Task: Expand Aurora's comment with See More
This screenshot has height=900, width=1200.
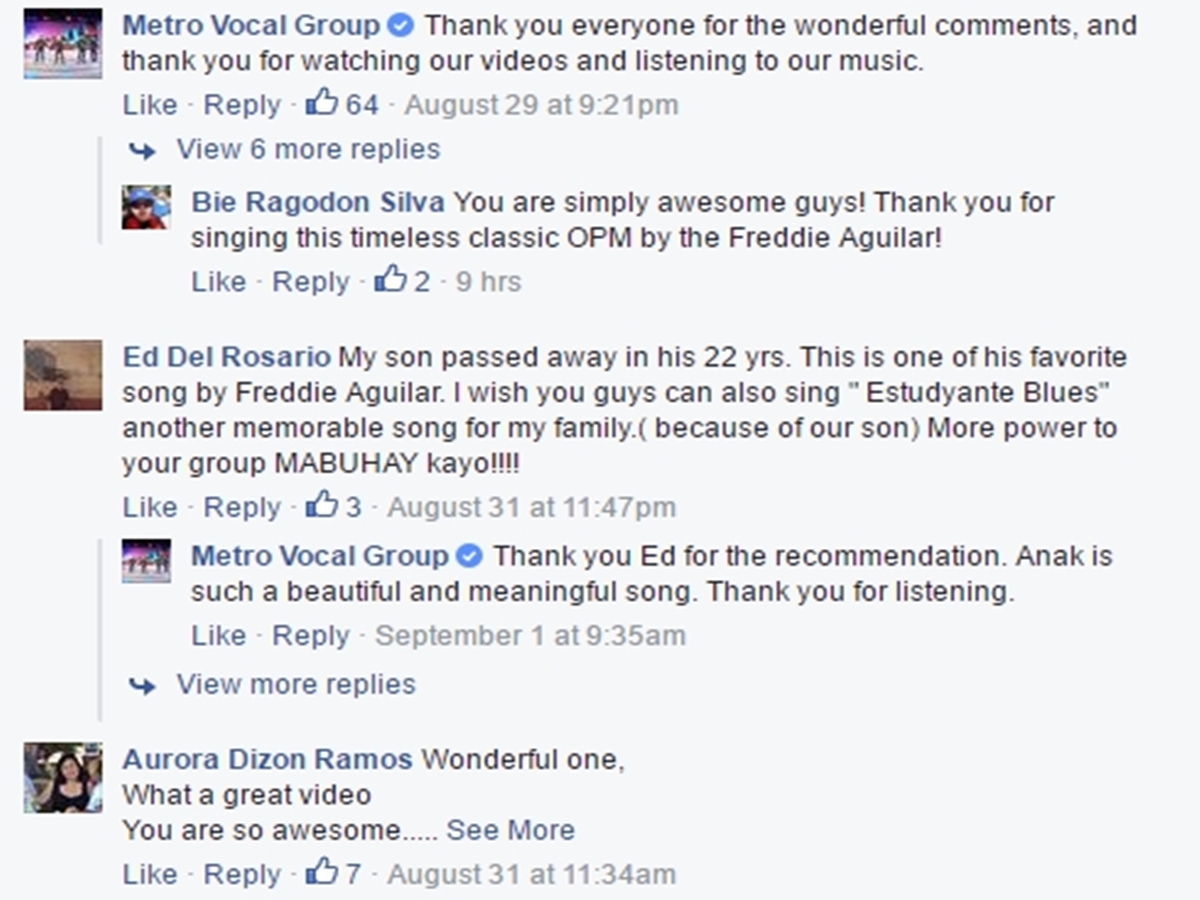Action: point(510,830)
